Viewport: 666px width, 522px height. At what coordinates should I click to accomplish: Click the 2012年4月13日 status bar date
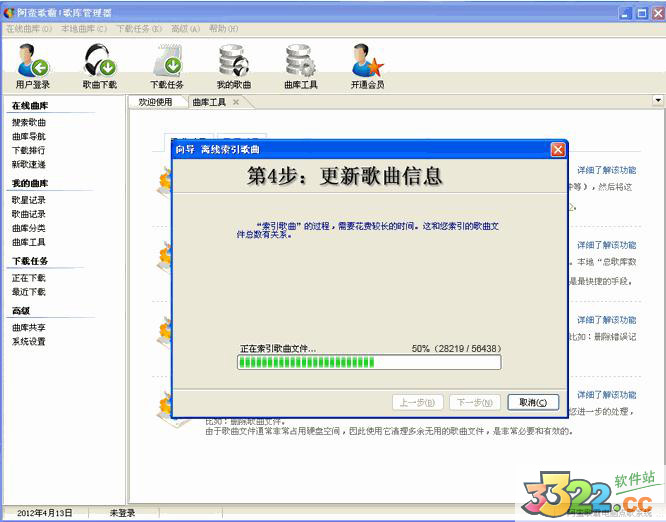(x=45, y=513)
